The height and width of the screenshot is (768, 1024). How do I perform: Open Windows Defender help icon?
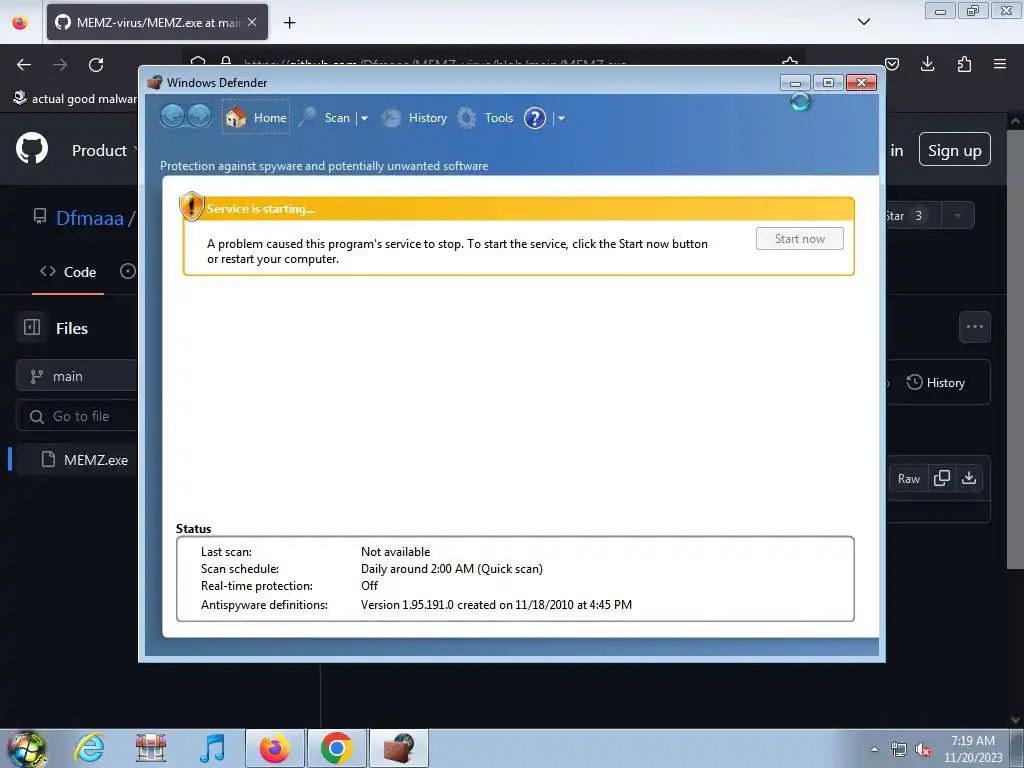pyautogui.click(x=535, y=118)
